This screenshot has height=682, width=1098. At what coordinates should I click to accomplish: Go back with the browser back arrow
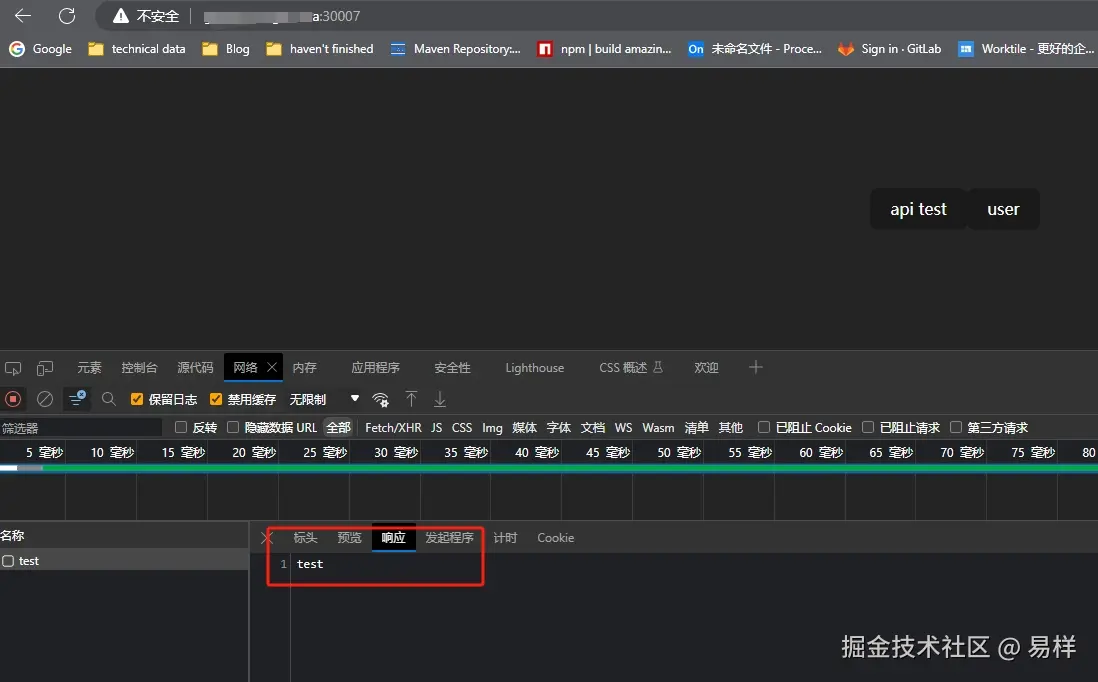(23, 15)
